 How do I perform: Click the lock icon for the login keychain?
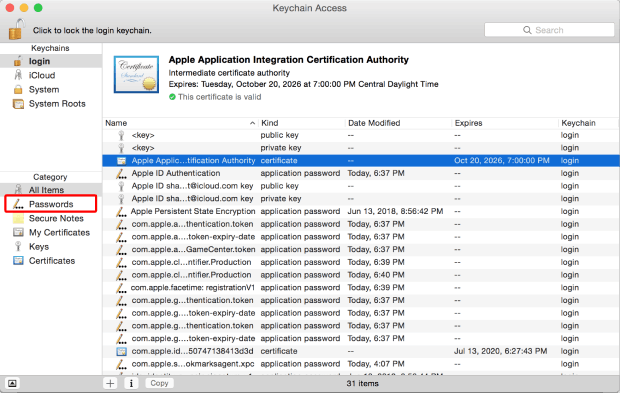17,29
